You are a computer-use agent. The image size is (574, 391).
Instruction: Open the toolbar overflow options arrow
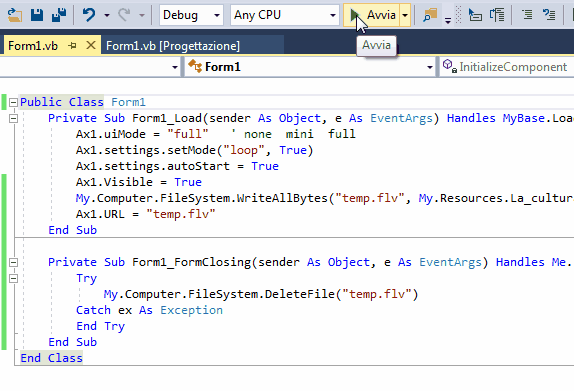pos(448,20)
